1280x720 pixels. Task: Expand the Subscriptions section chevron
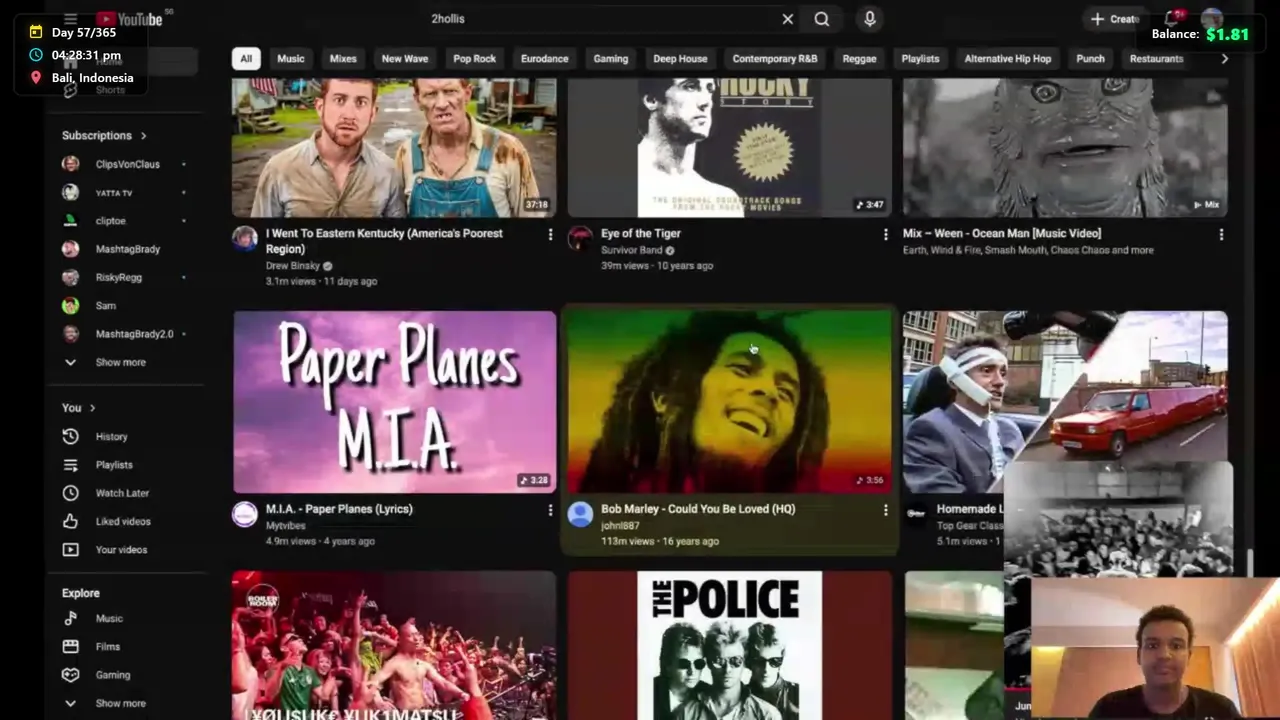(143, 136)
